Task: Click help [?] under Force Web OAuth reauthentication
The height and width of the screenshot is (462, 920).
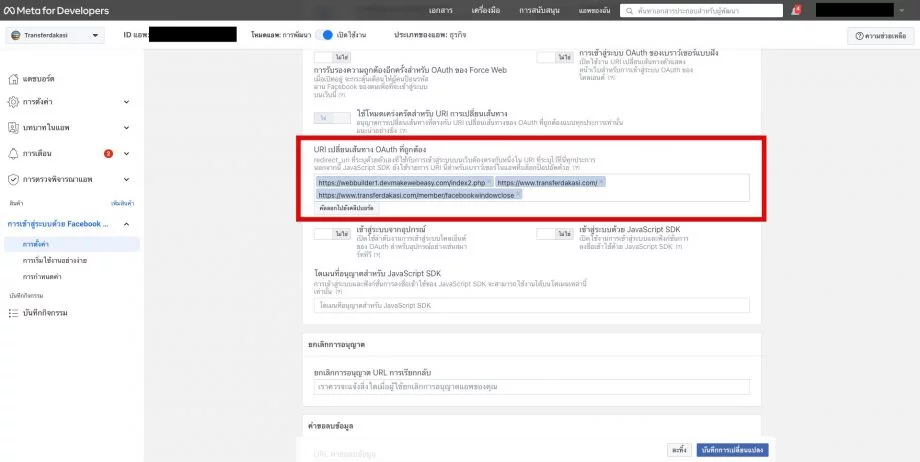Action: point(341,95)
